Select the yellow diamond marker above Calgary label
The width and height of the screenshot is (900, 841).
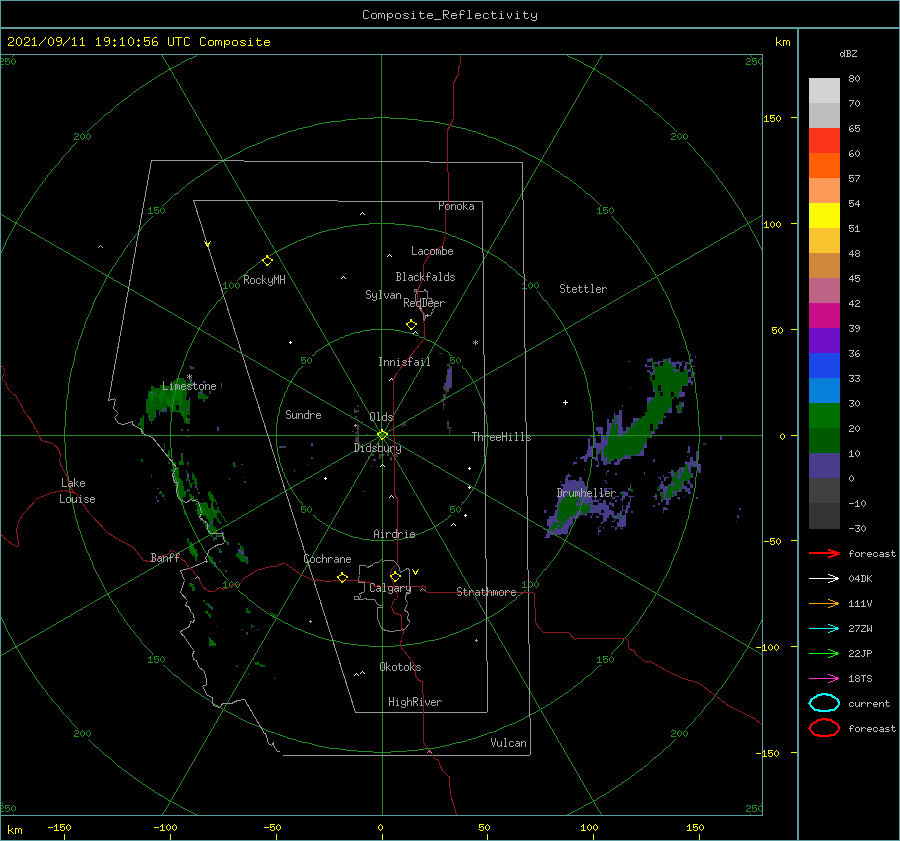tap(395, 576)
